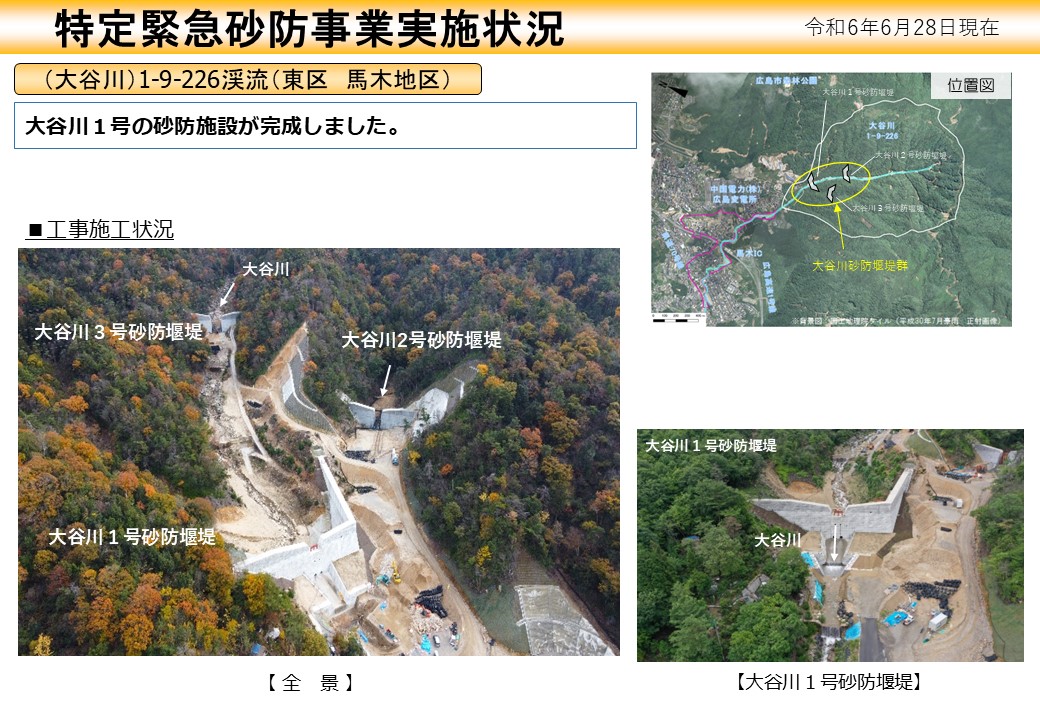Click the white arrow beside 大谷川 in the panorama photo

(x=228, y=291)
